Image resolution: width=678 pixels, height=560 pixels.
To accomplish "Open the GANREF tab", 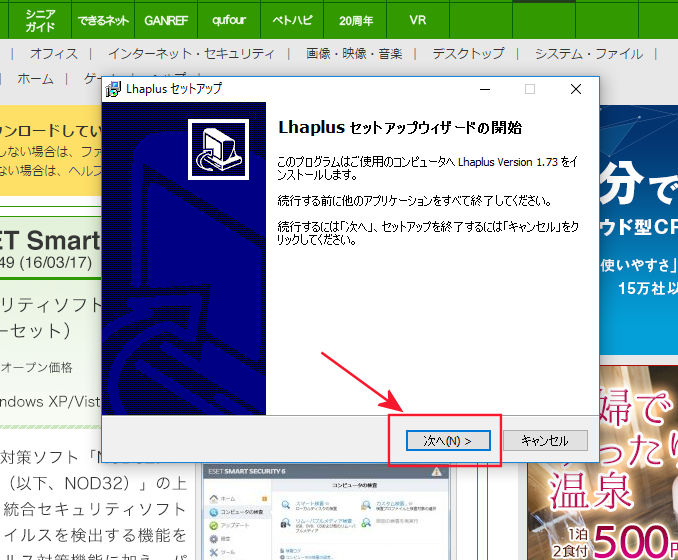I will pos(166,20).
